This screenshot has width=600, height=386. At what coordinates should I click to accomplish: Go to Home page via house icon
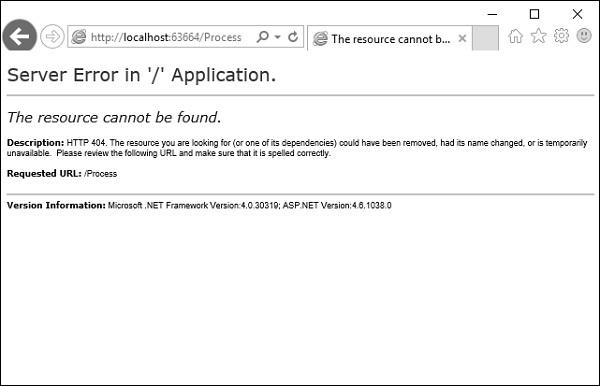pyautogui.click(x=515, y=36)
